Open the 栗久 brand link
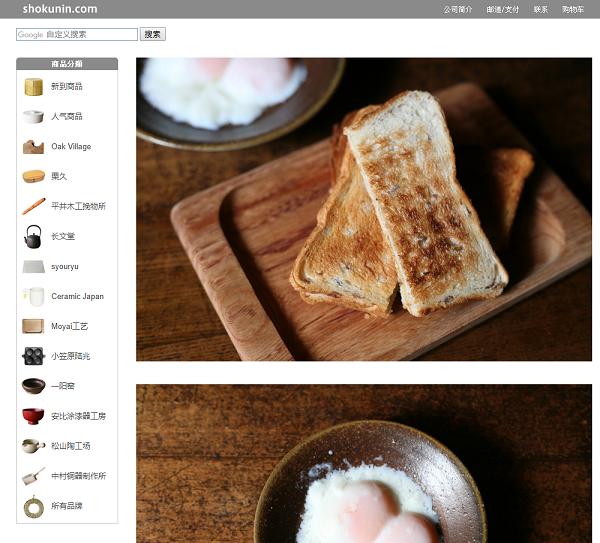The width and height of the screenshot is (600, 543). point(59,176)
